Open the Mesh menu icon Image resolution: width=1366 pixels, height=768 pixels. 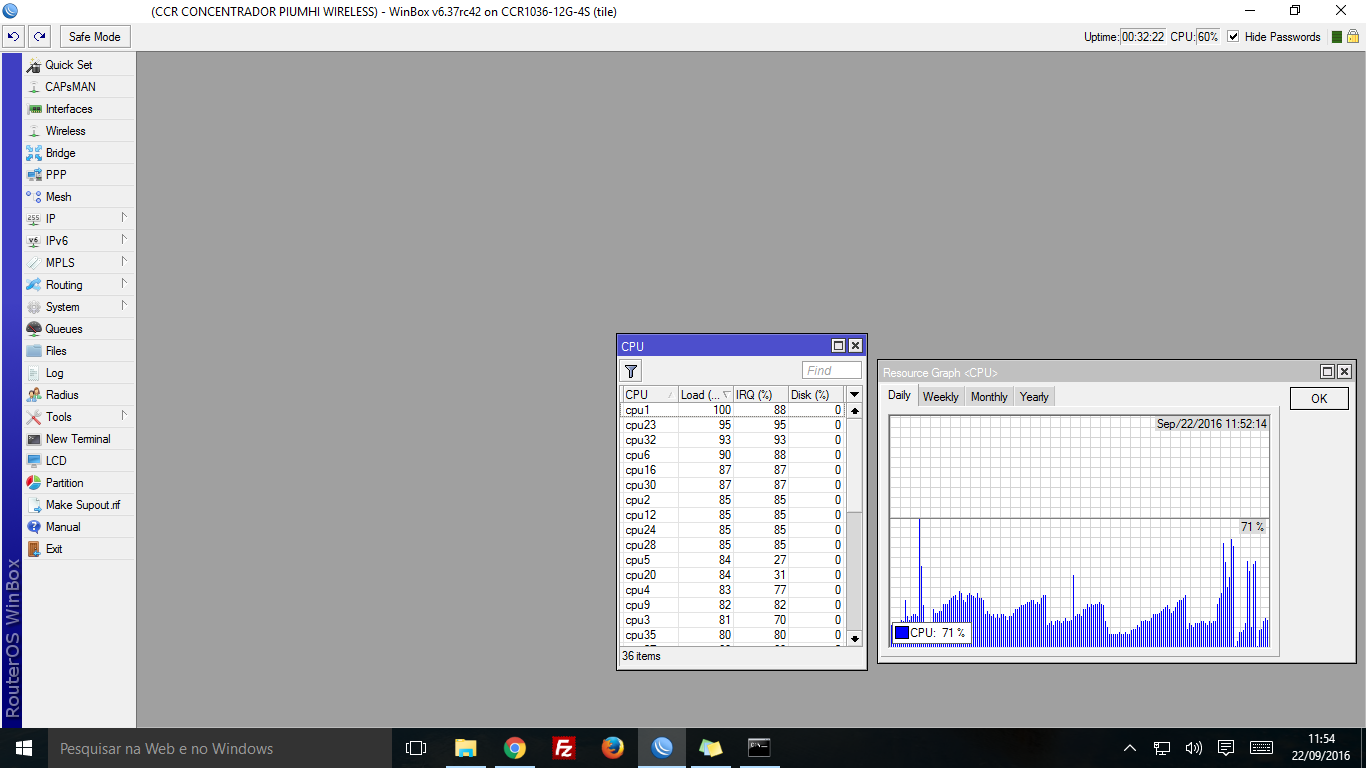(x=34, y=197)
